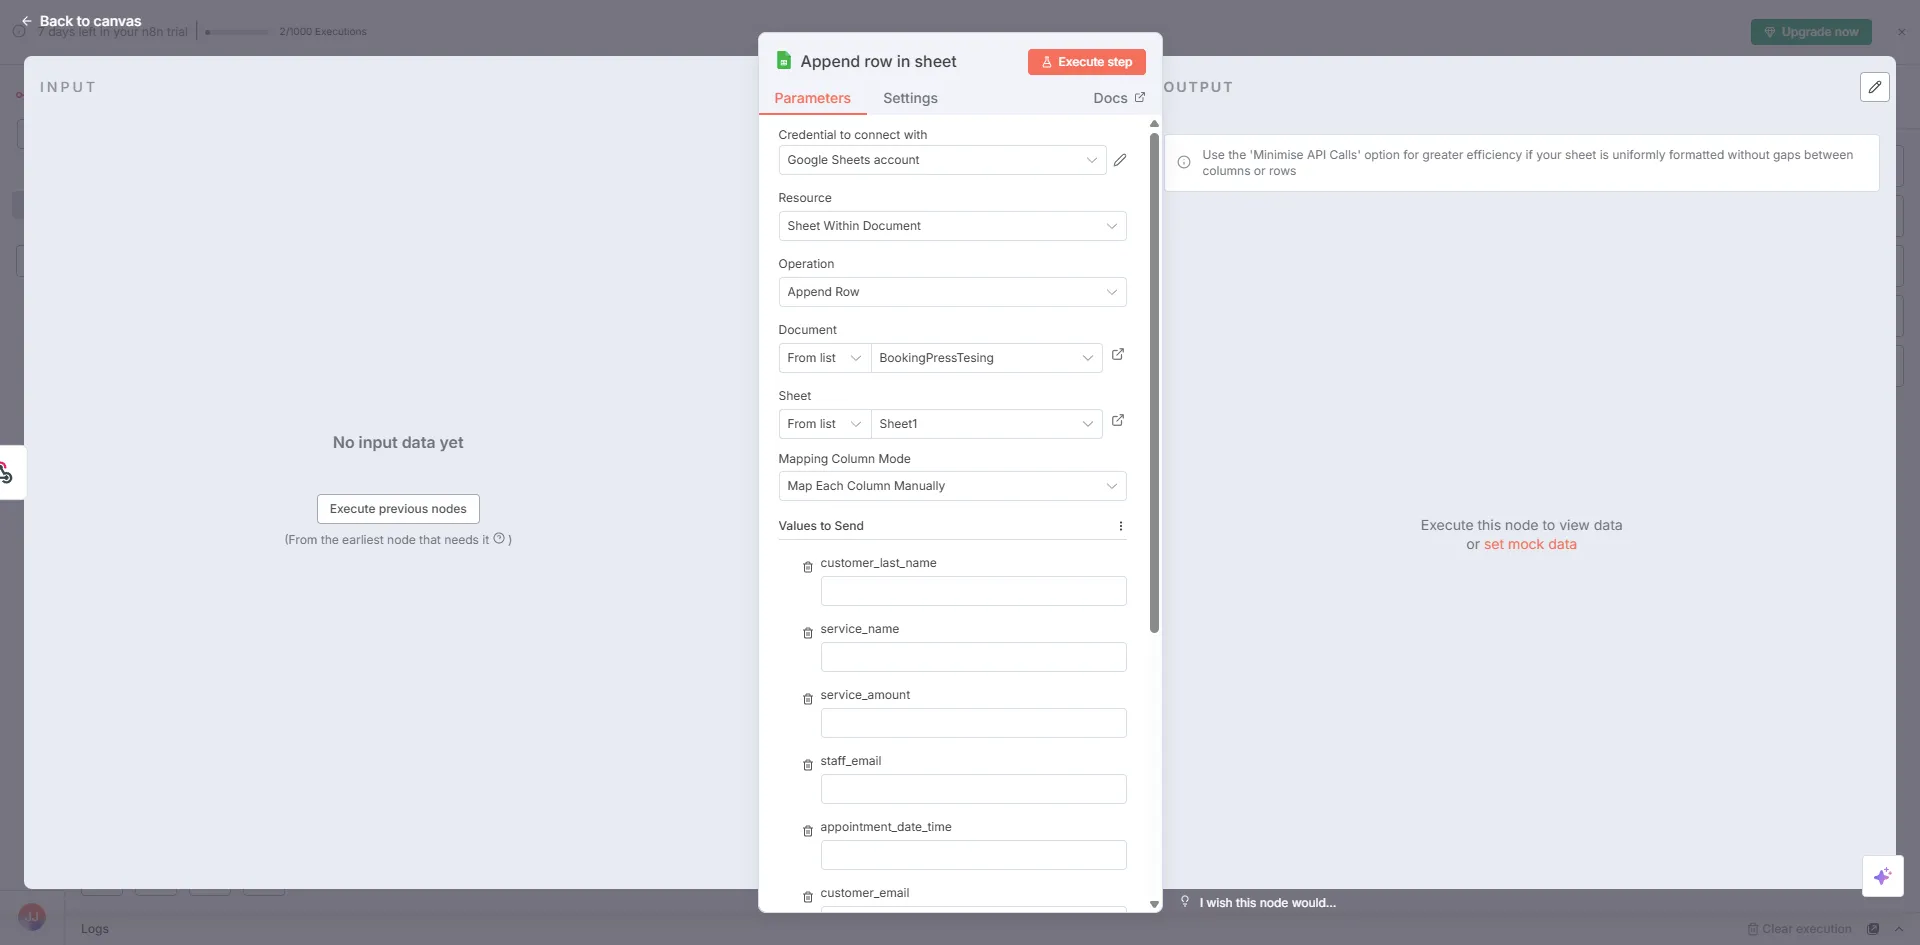1920x945 pixels.
Task: Delete the customer_email field
Action: (808, 897)
